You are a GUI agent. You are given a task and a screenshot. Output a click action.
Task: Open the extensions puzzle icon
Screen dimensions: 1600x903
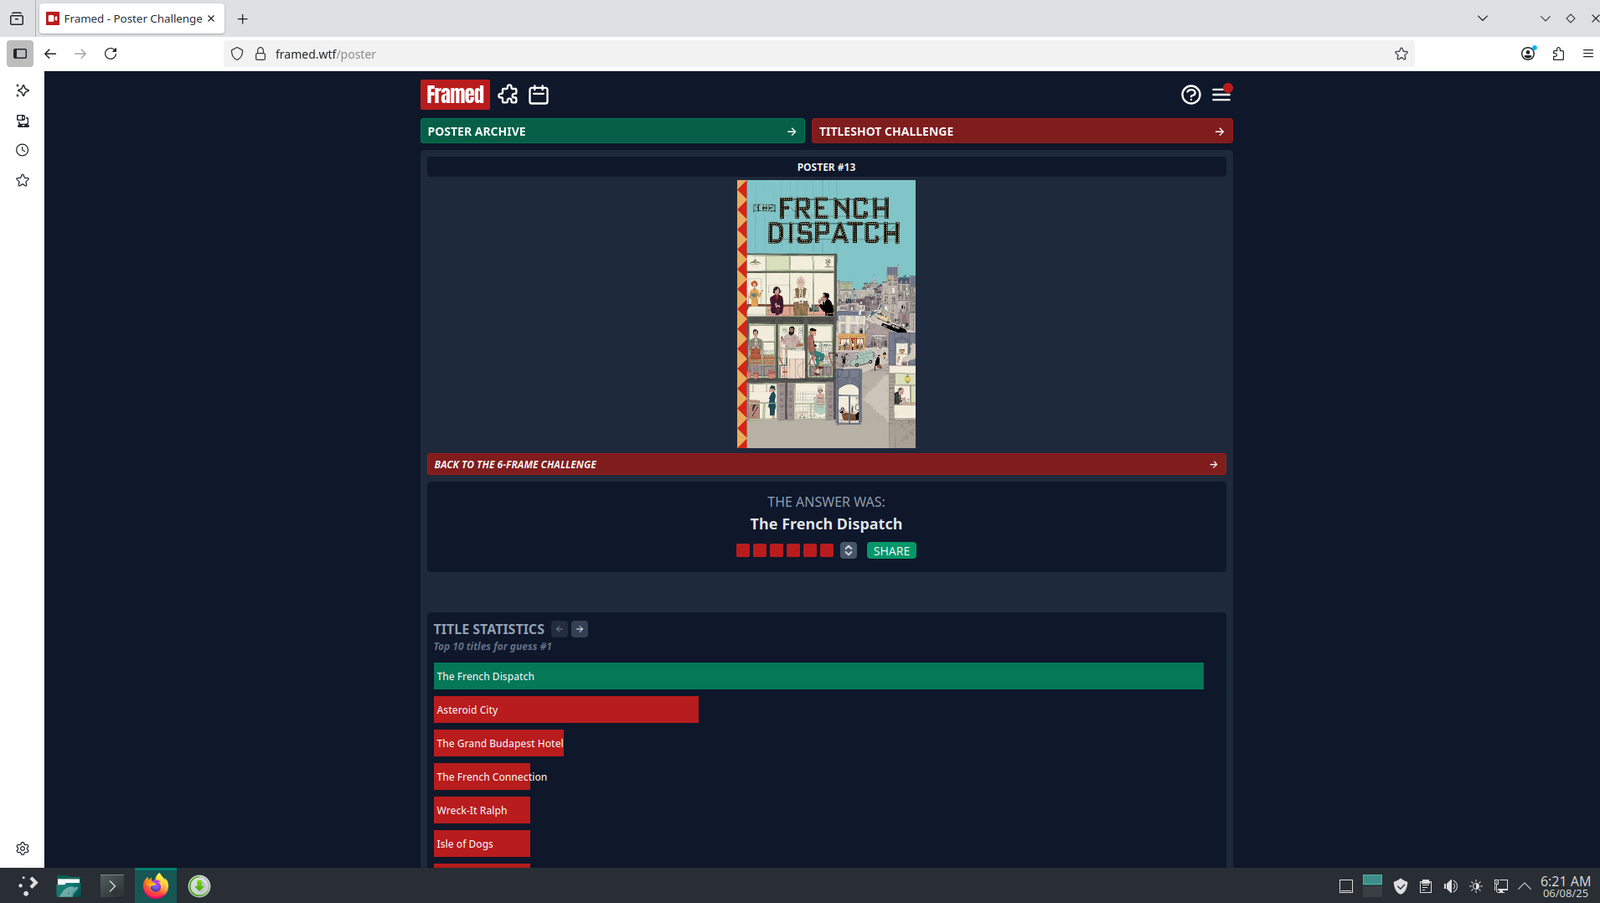pos(1558,54)
